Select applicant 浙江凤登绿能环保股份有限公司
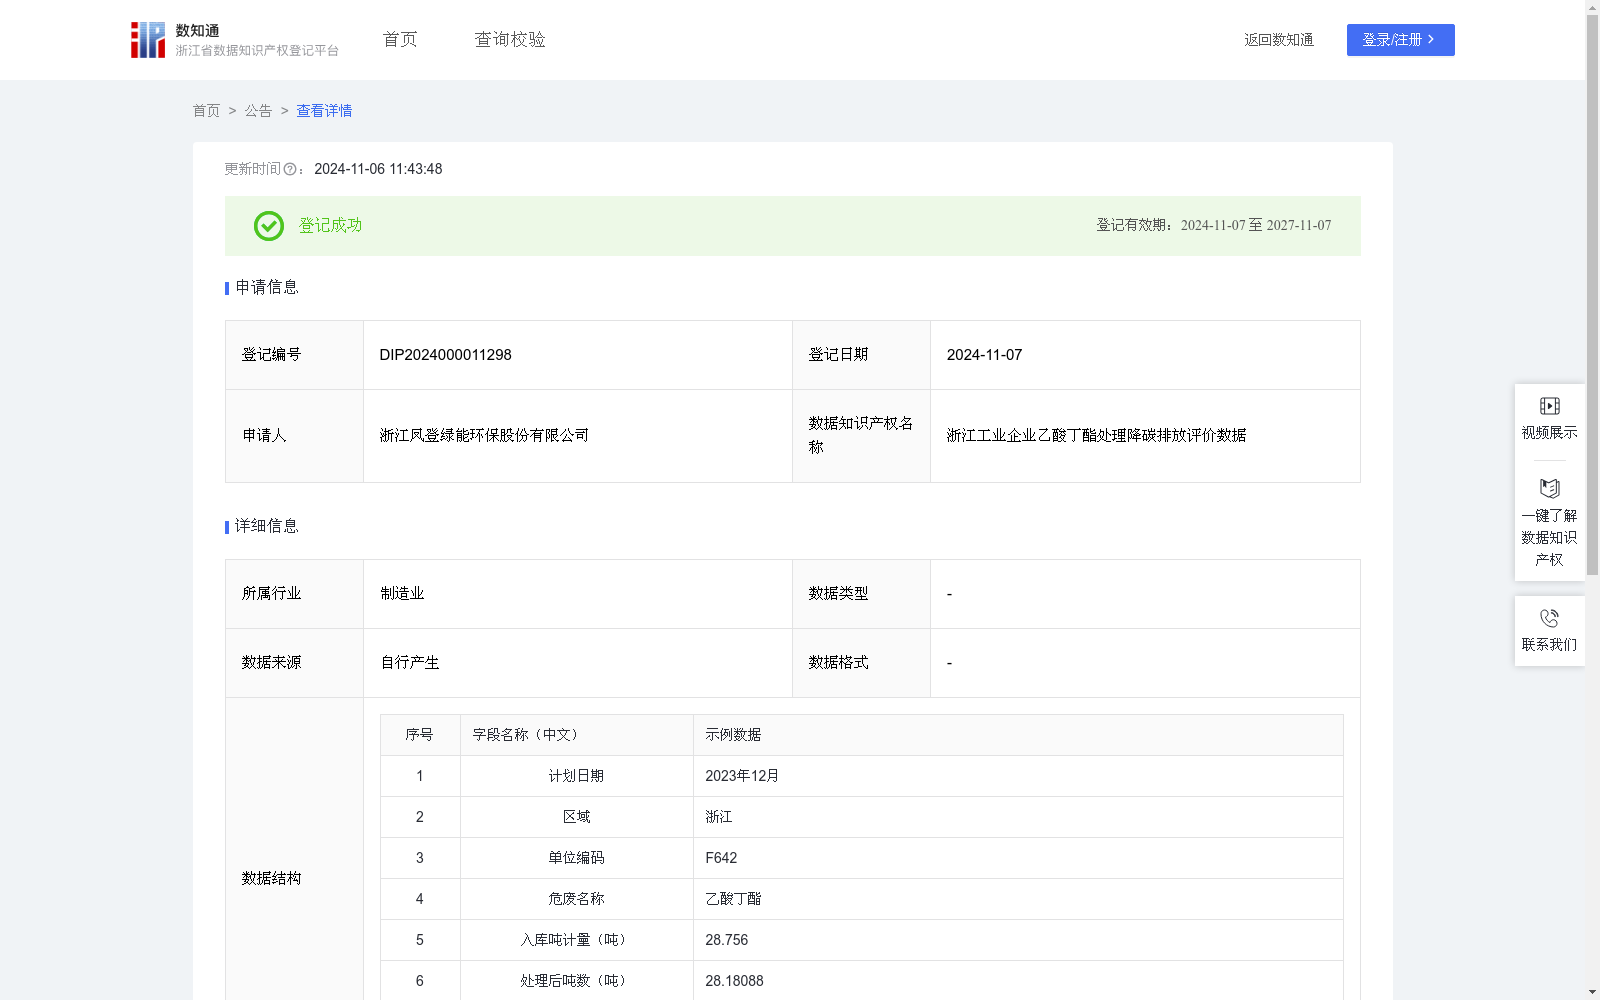The width and height of the screenshot is (1600, 1000). [x=484, y=435]
